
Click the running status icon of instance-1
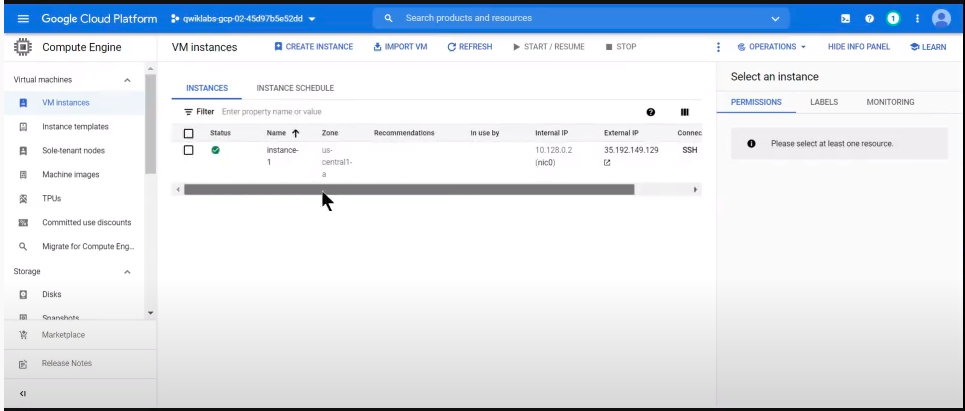215,150
